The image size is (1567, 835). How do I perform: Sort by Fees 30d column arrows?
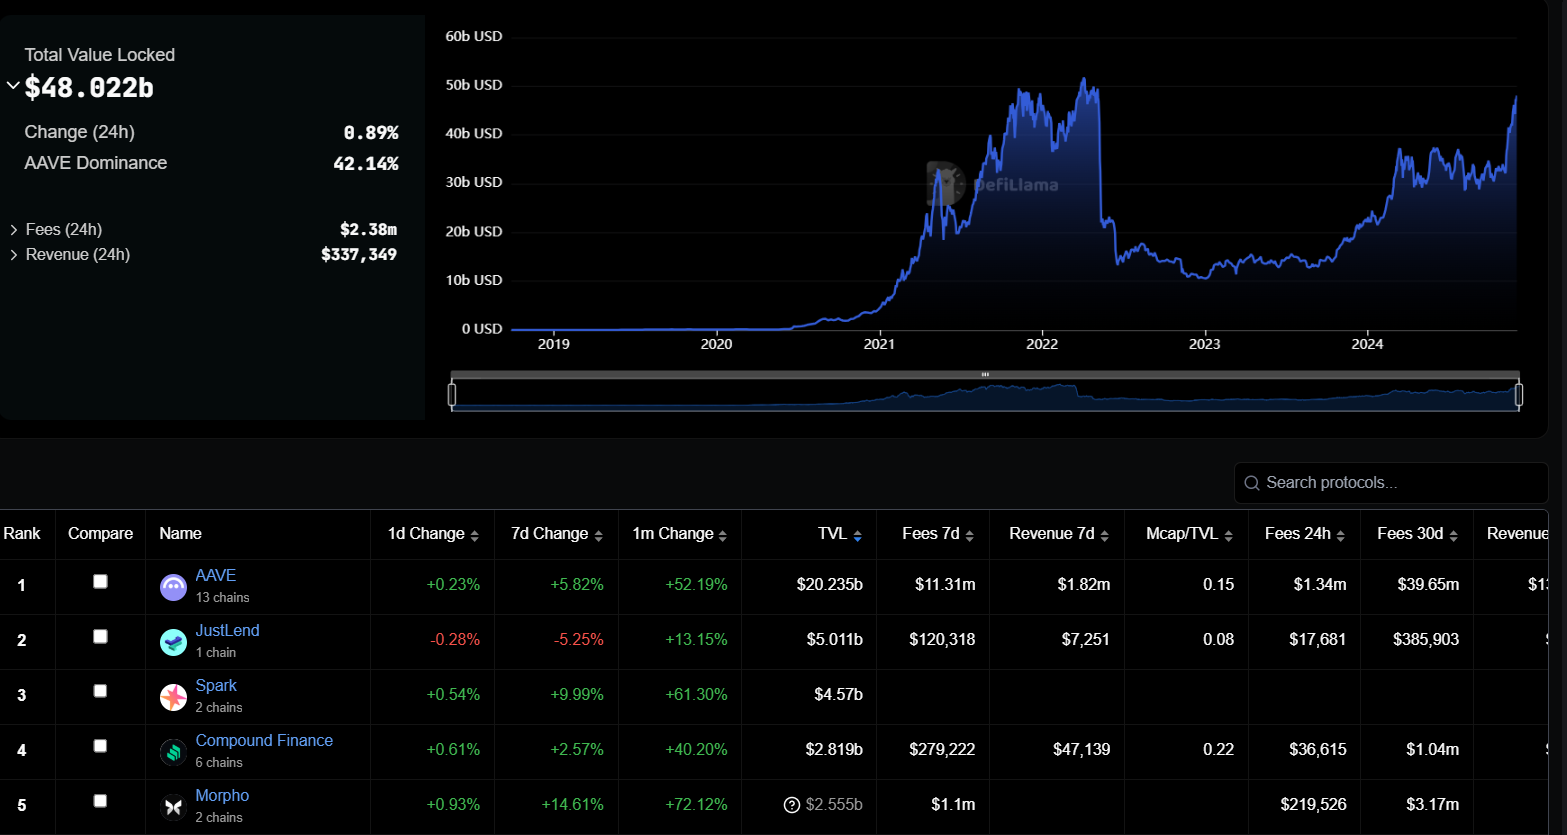(x=1454, y=536)
